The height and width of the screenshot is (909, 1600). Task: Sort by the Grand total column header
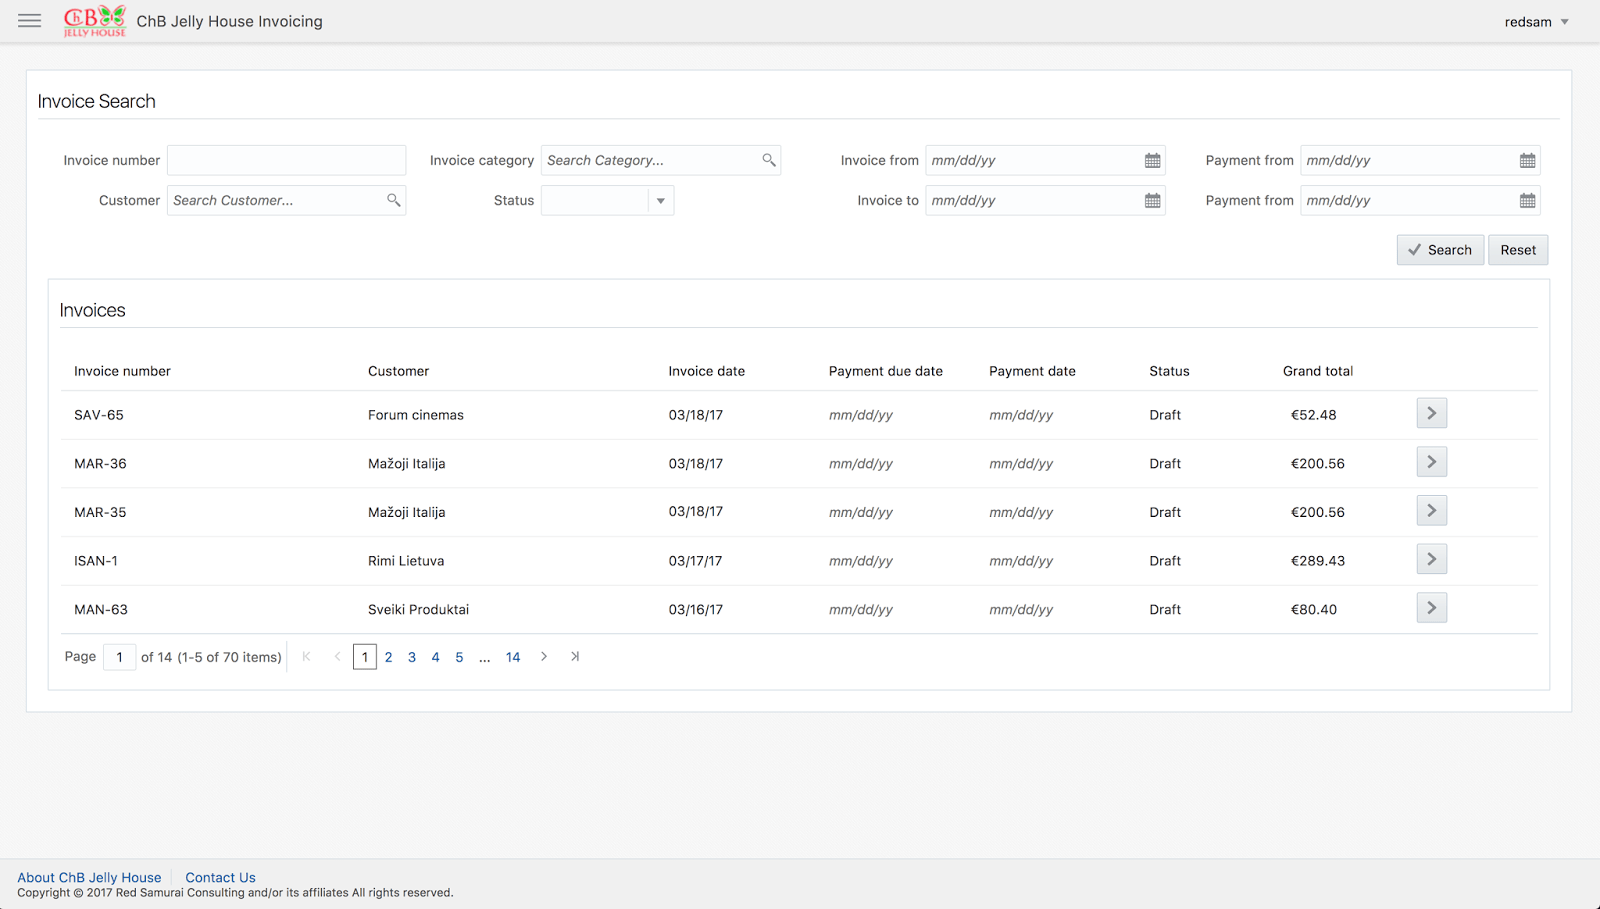(x=1317, y=371)
